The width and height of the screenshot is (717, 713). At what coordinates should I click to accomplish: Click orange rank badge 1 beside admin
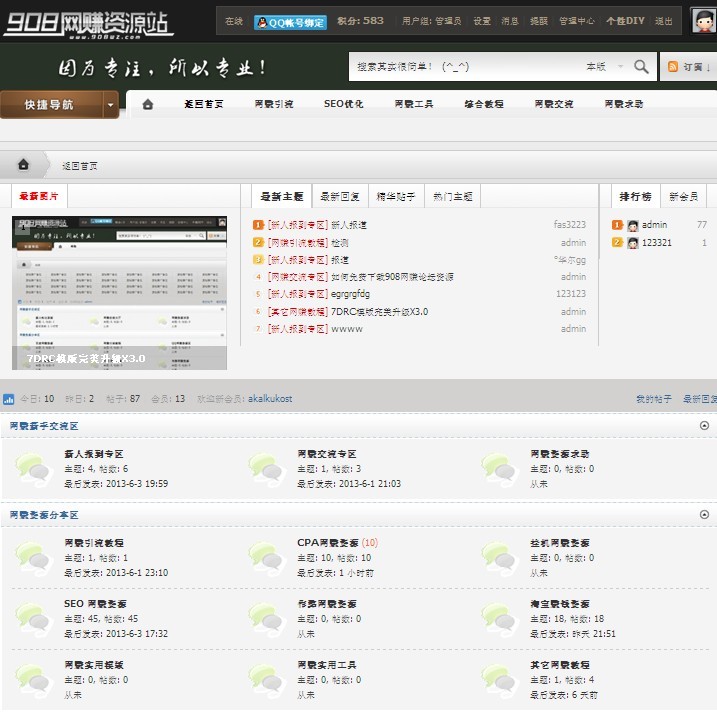tap(617, 225)
